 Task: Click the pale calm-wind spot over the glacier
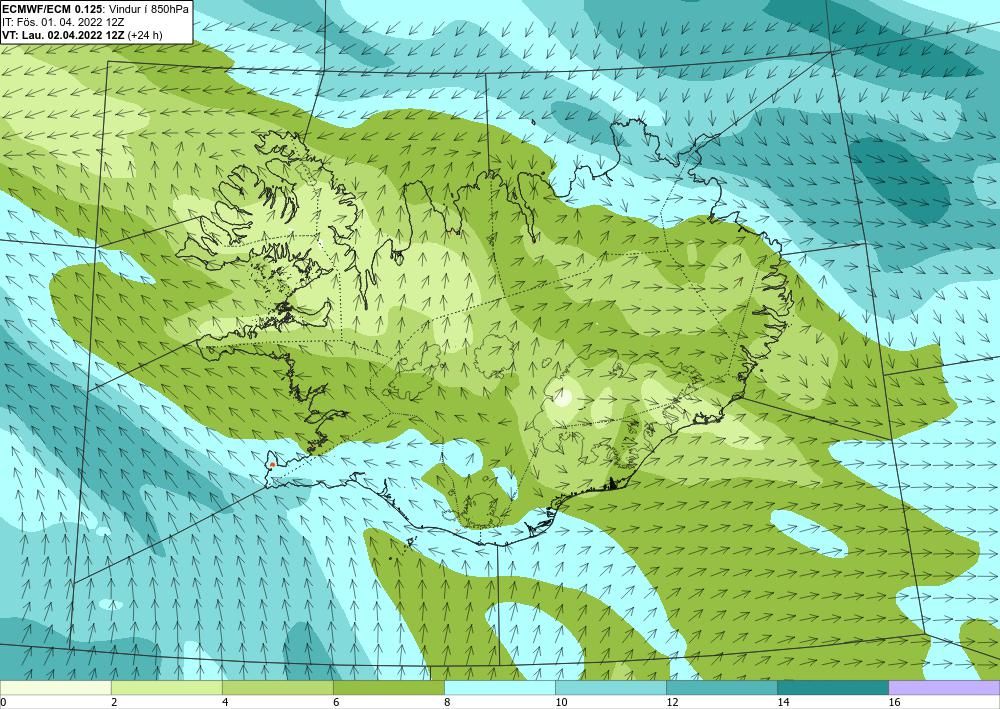coord(562,398)
